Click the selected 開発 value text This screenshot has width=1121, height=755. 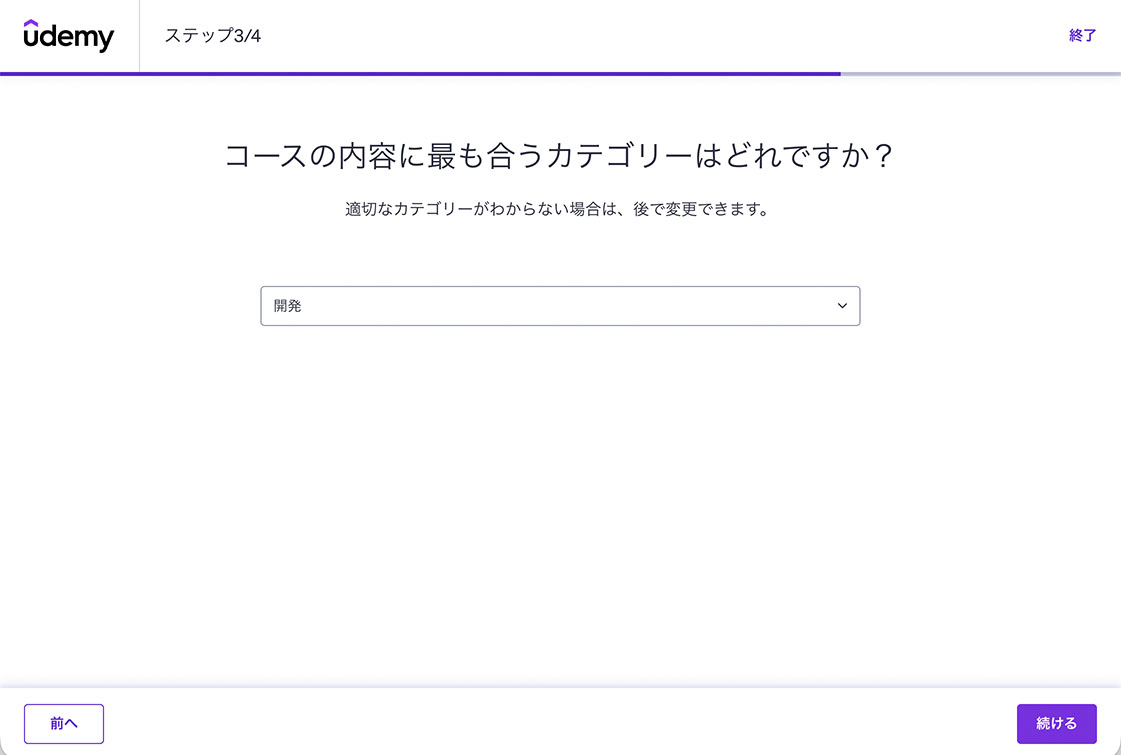pyautogui.click(x=288, y=306)
